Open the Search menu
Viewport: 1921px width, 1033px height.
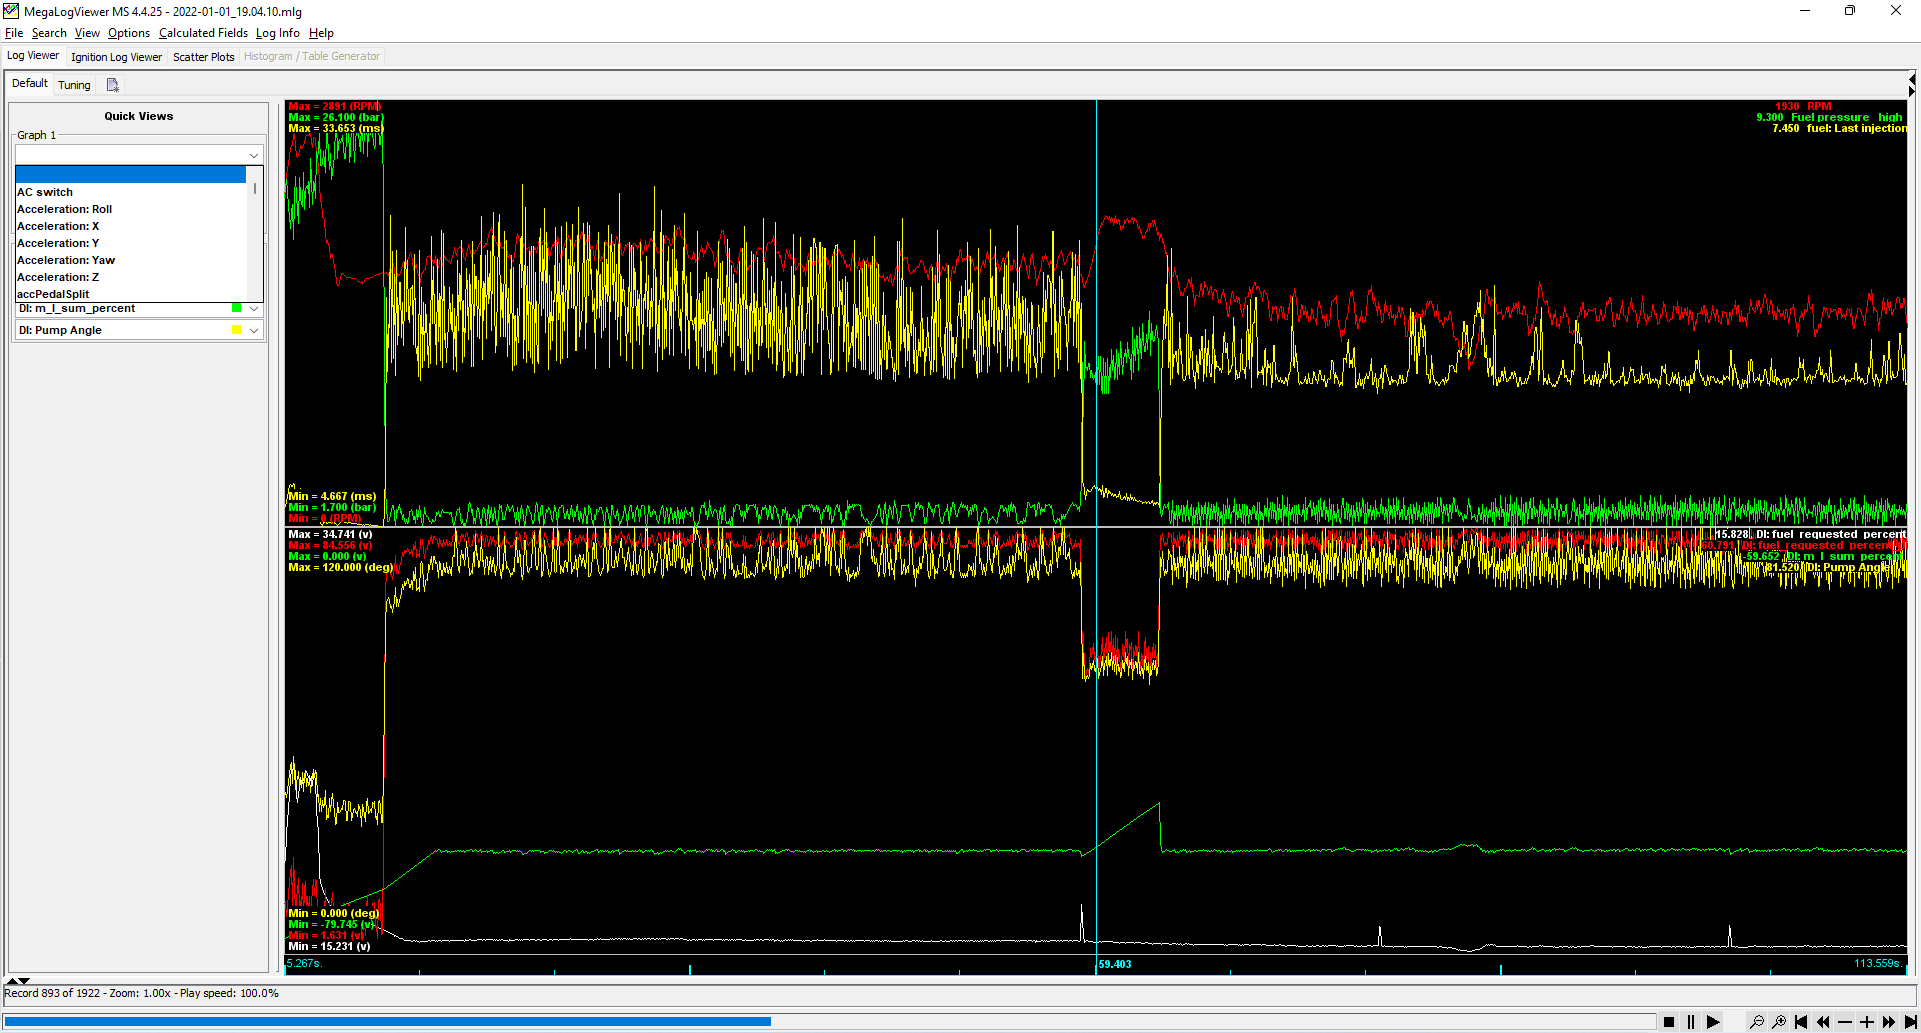click(x=49, y=33)
